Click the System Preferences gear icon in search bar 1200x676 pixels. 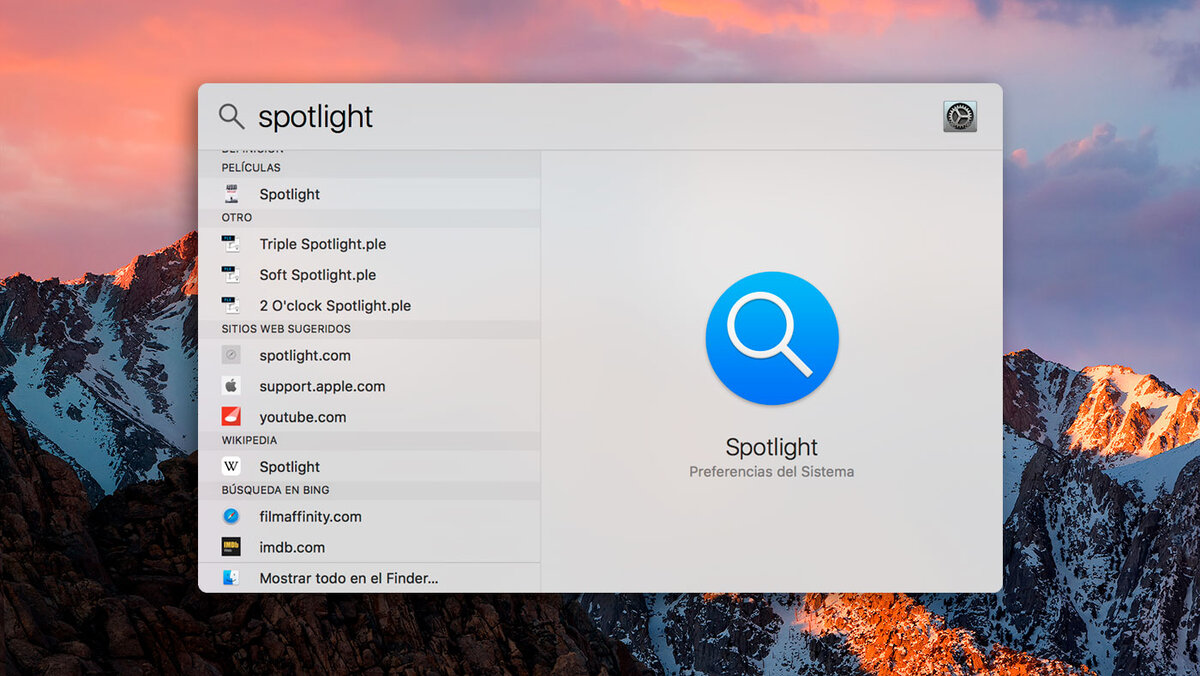click(x=960, y=117)
